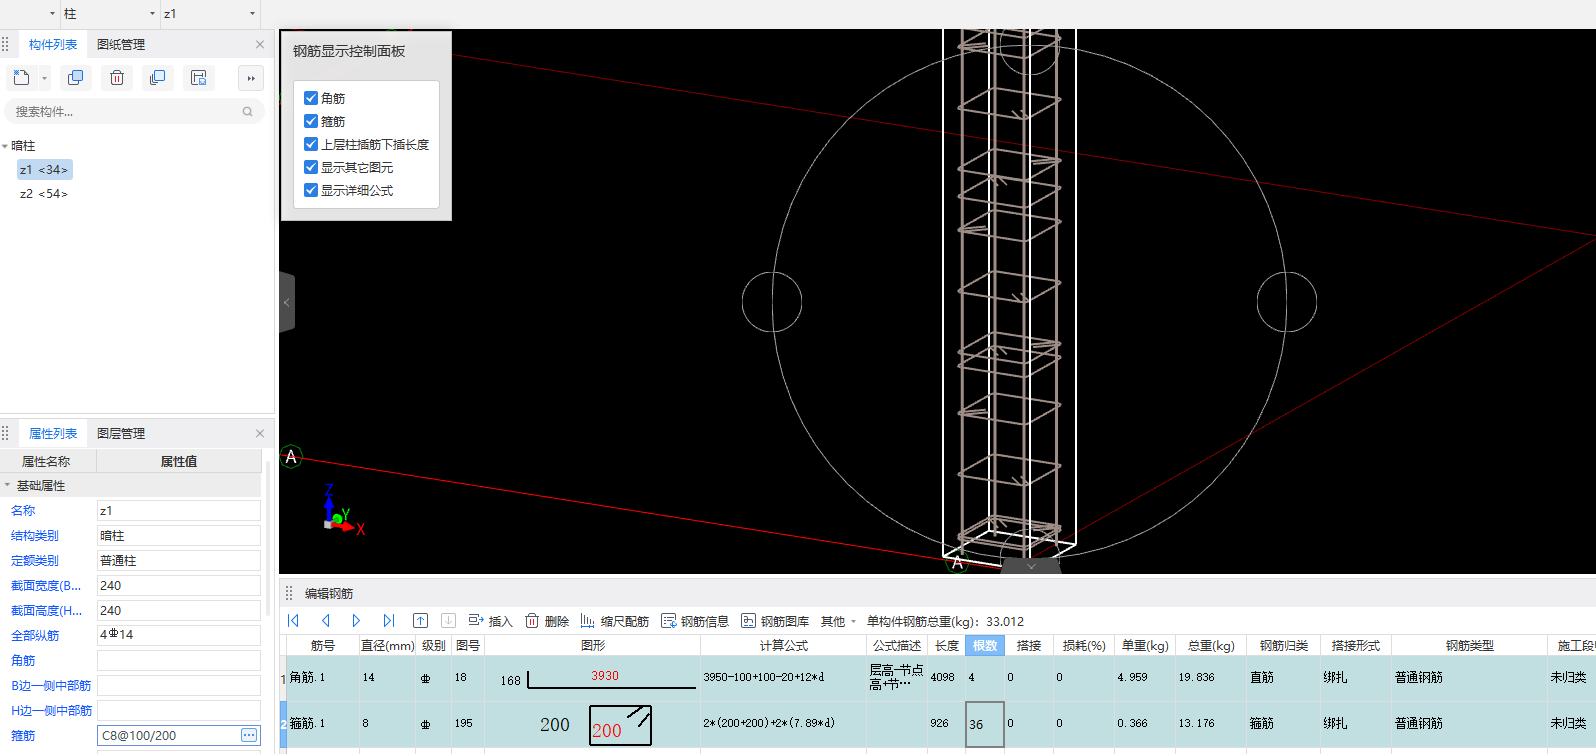This screenshot has height=754, width=1596.
Task: Click the new component icon in 构件列表
Action: pyautogui.click(x=22, y=78)
